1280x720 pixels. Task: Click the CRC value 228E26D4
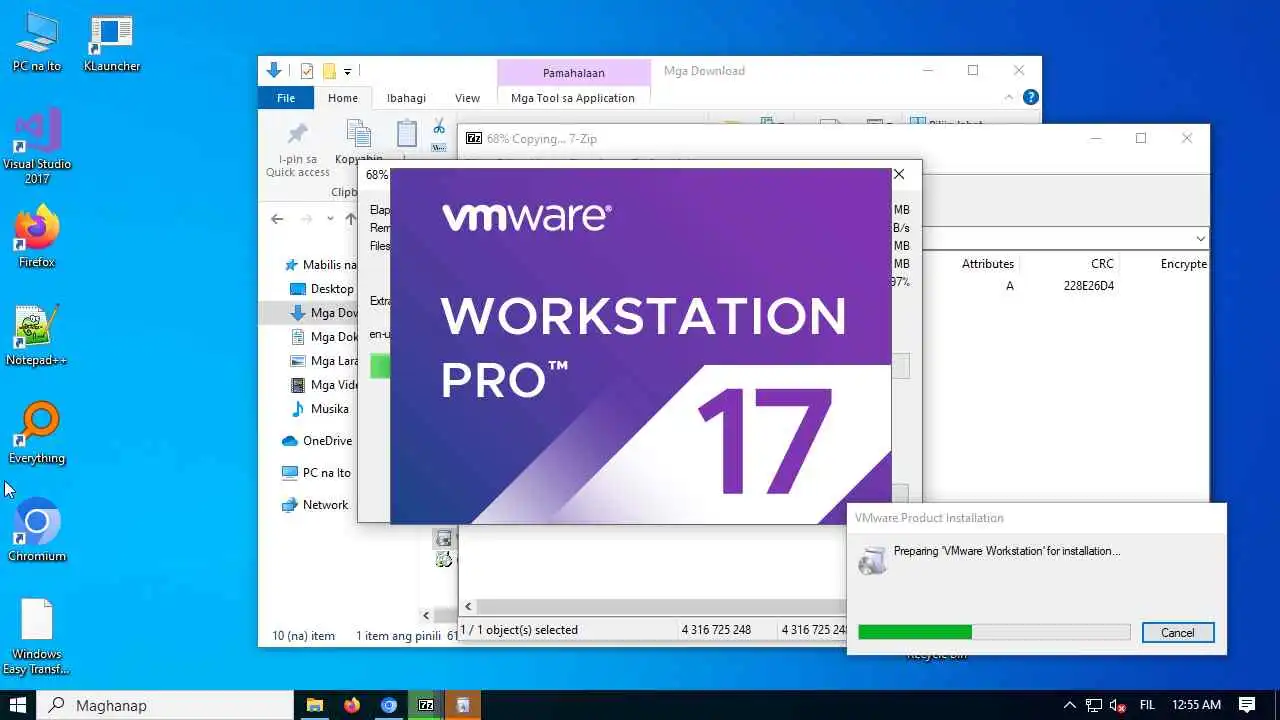point(1089,286)
